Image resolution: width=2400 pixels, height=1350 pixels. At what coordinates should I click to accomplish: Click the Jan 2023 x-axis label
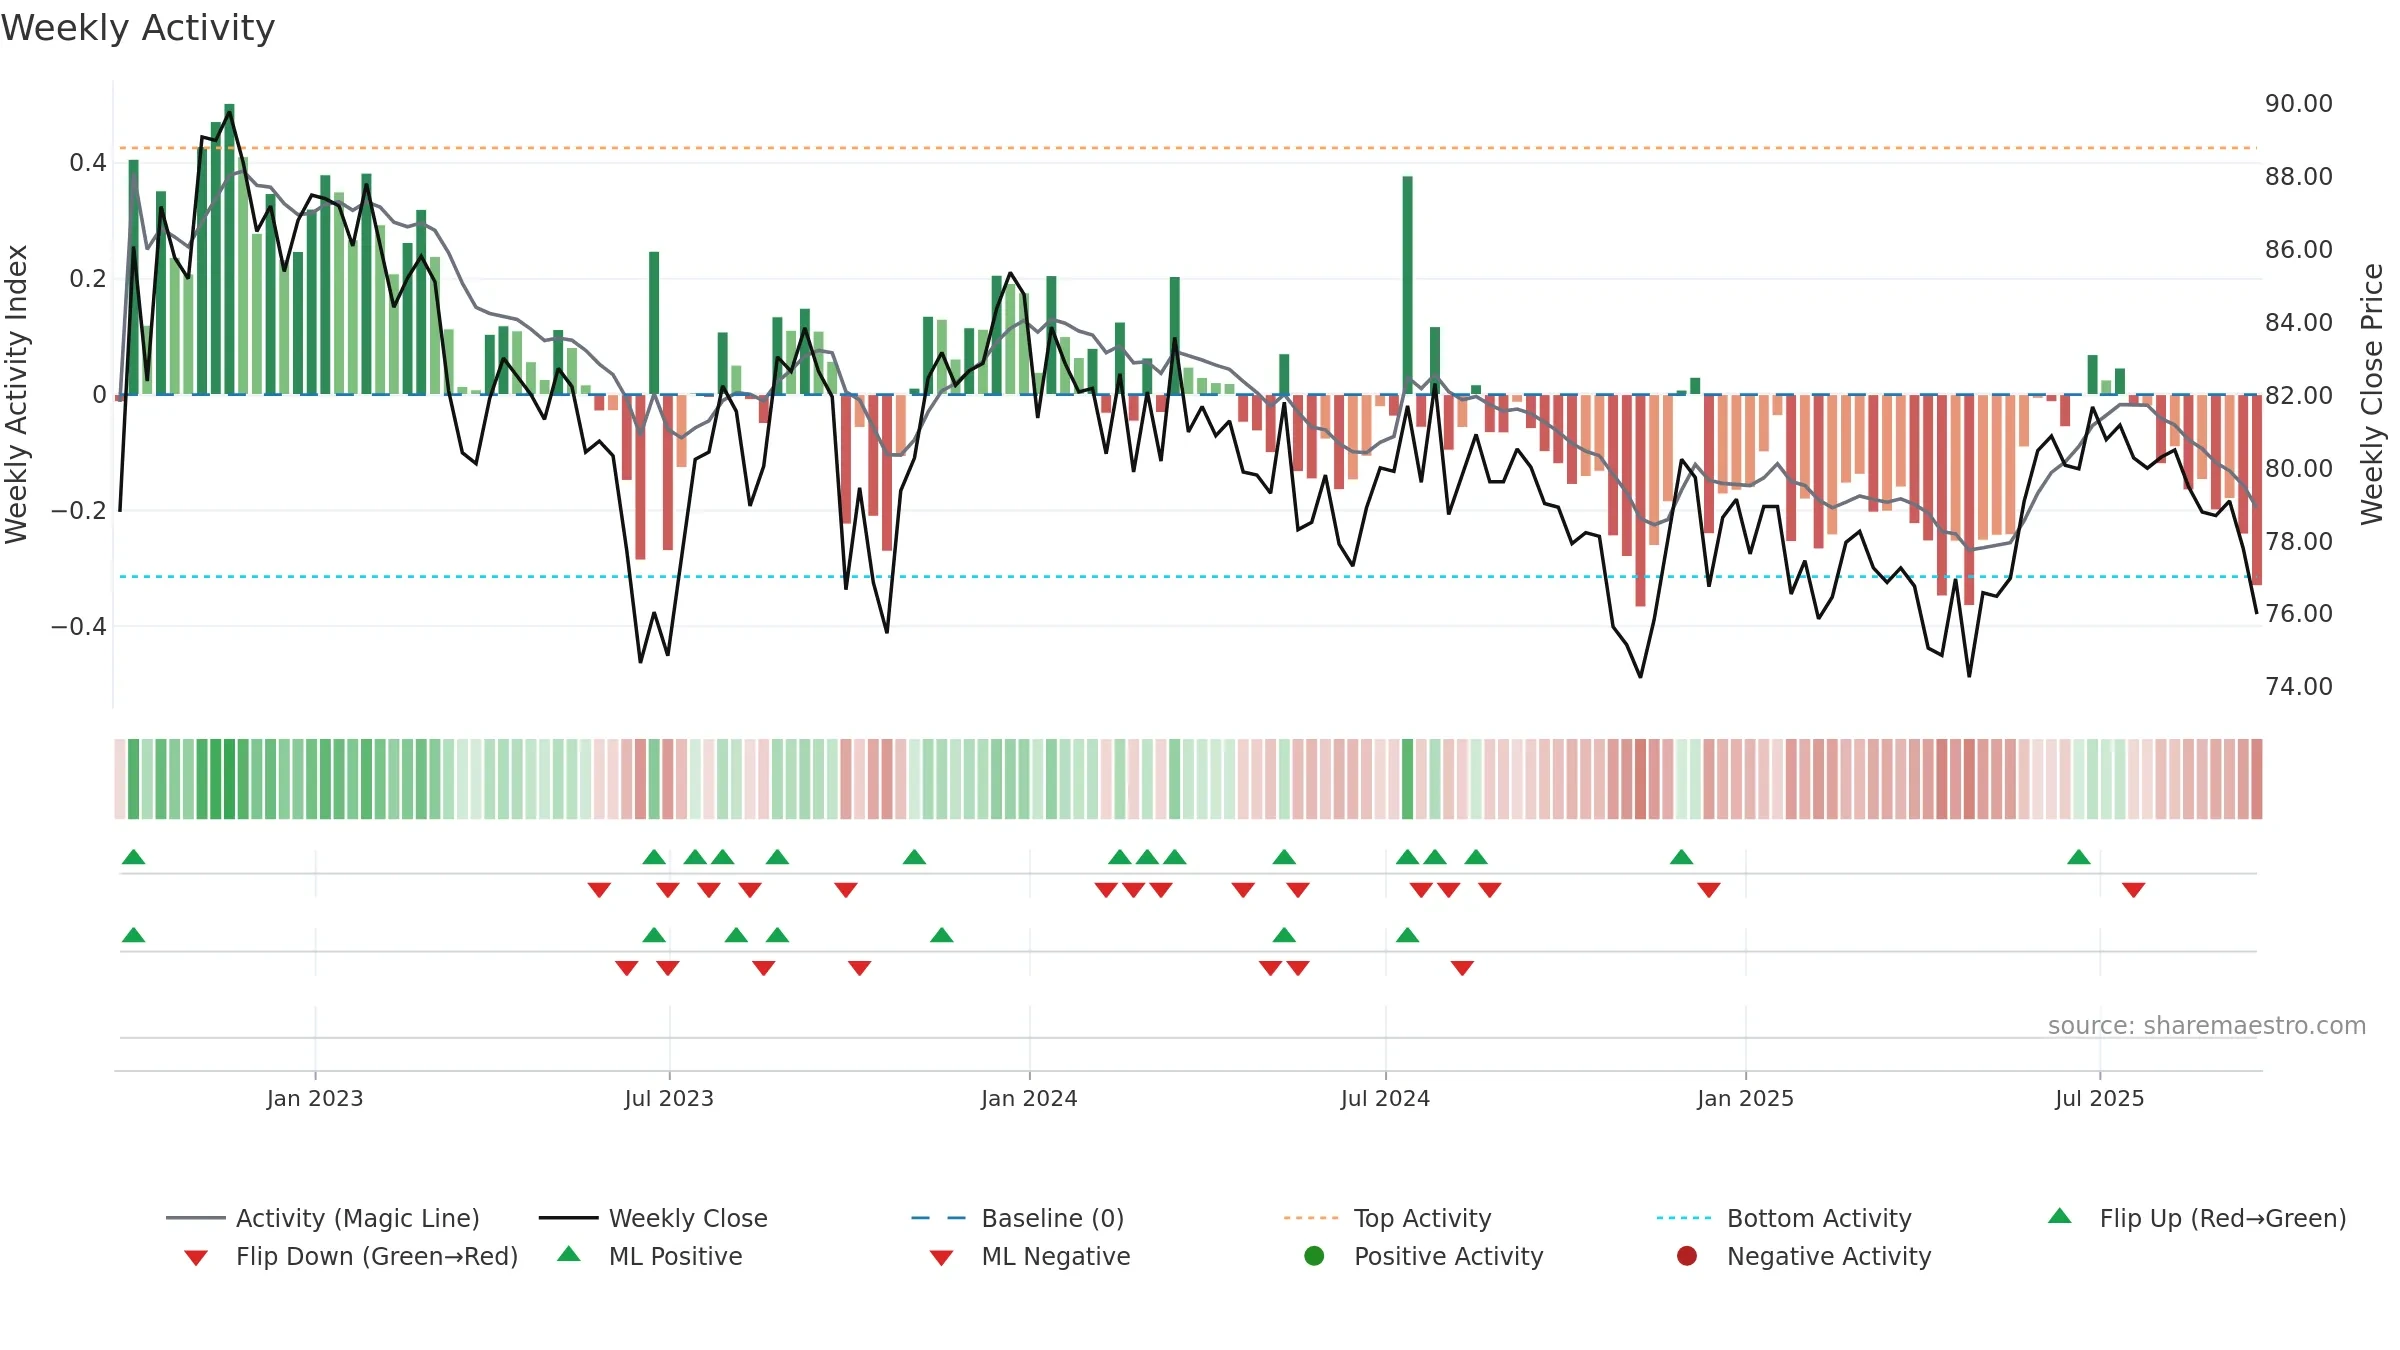[x=315, y=1098]
